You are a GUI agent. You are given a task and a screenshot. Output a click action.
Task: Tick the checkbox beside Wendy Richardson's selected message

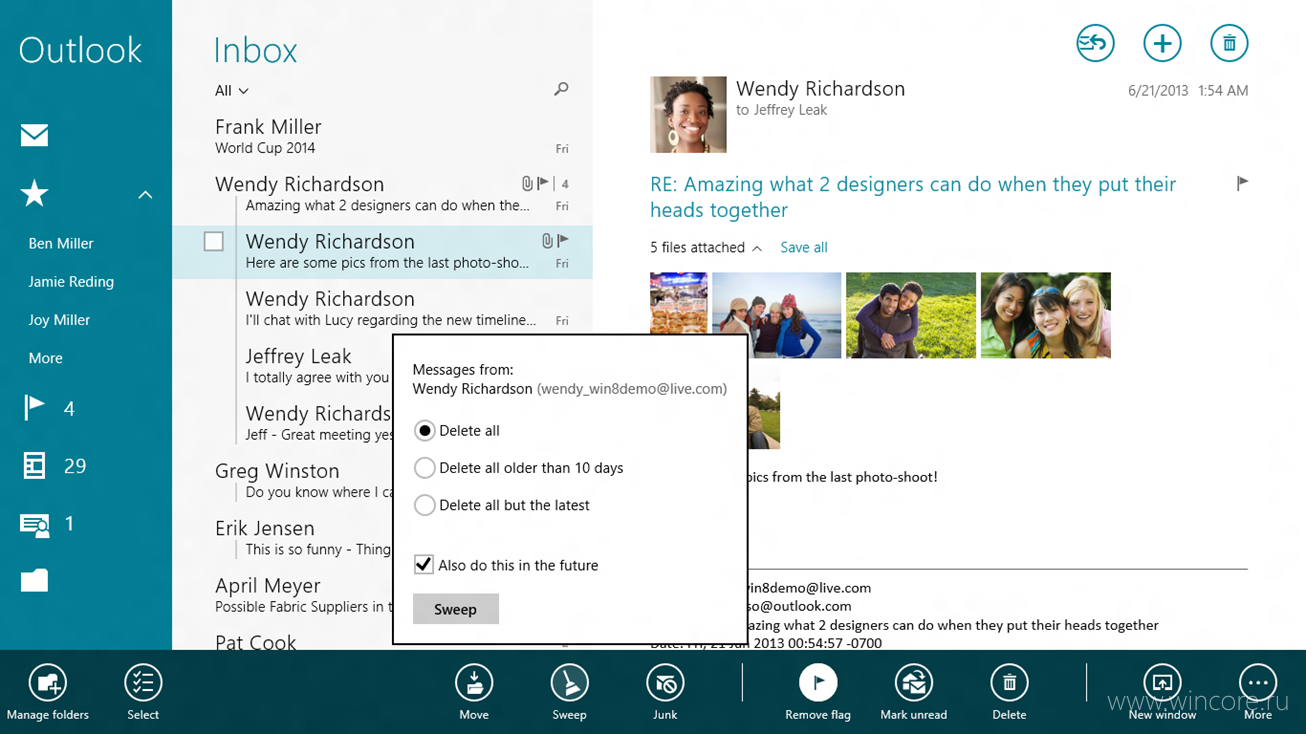(213, 241)
